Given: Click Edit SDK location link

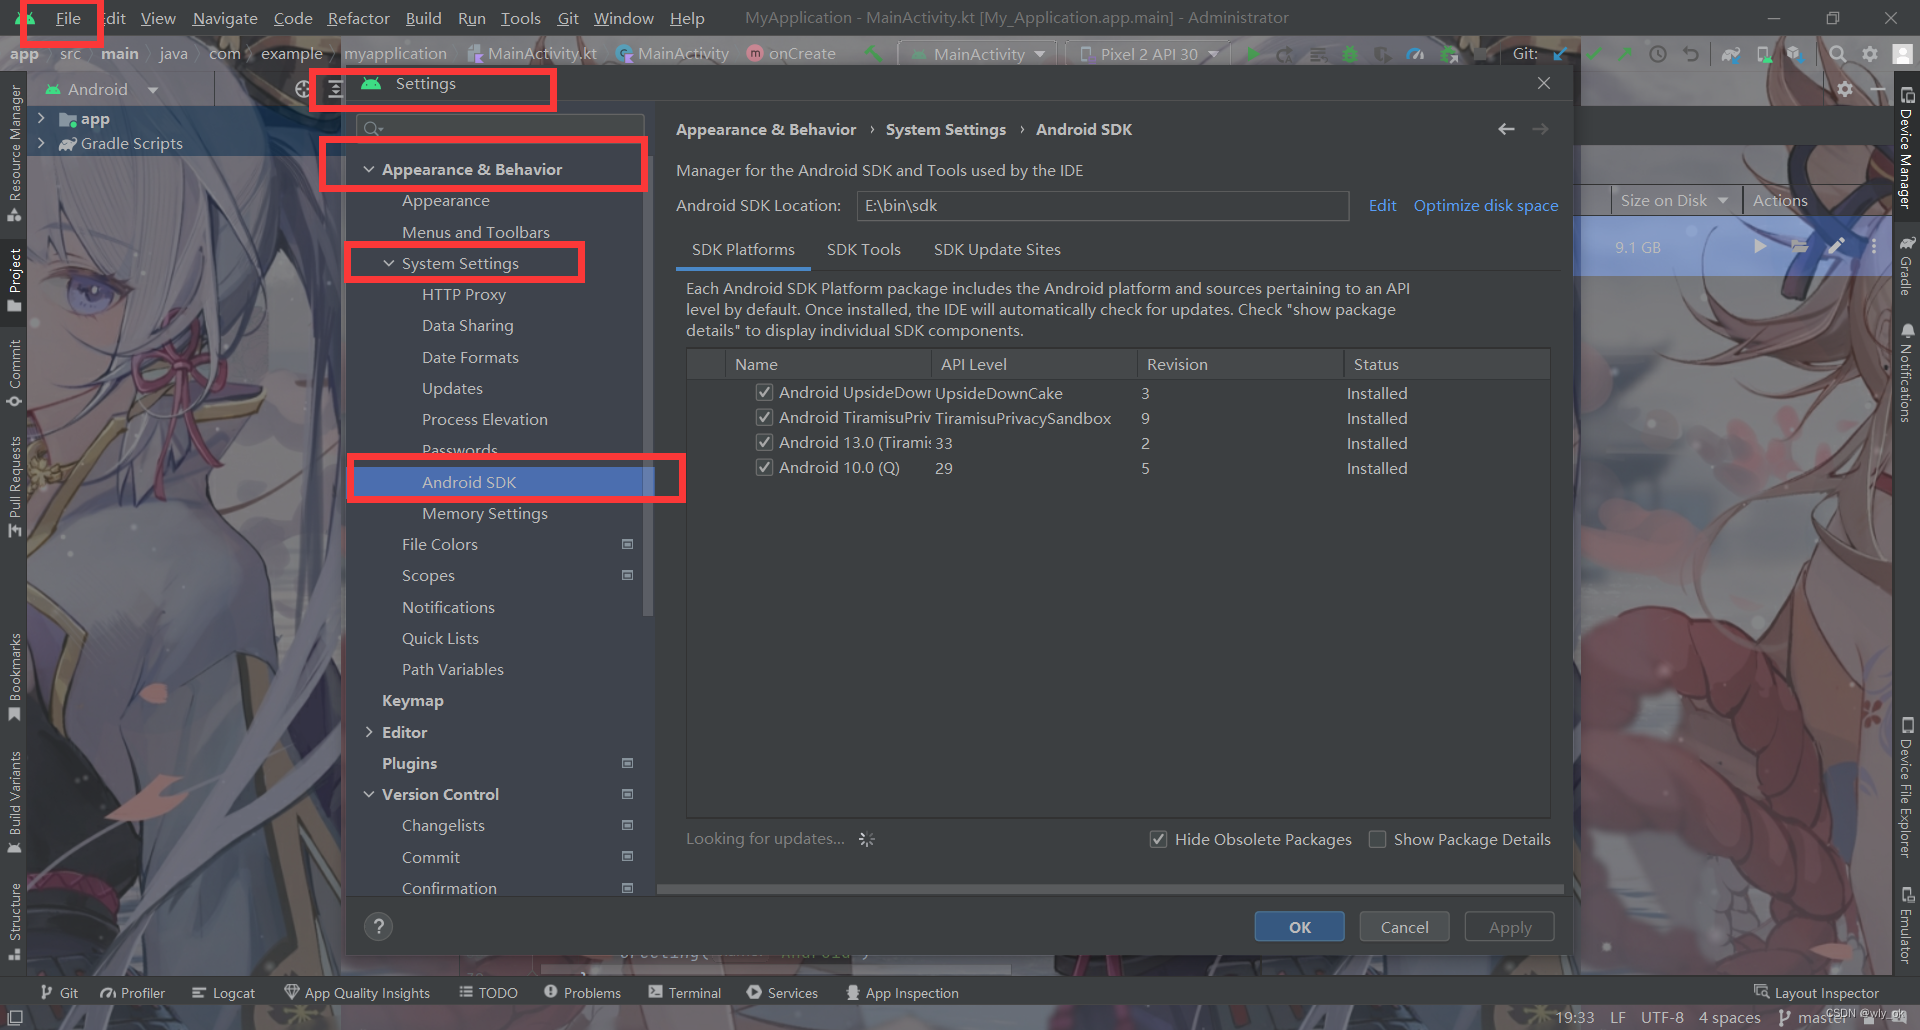Looking at the screenshot, I should pyautogui.click(x=1382, y=205).
